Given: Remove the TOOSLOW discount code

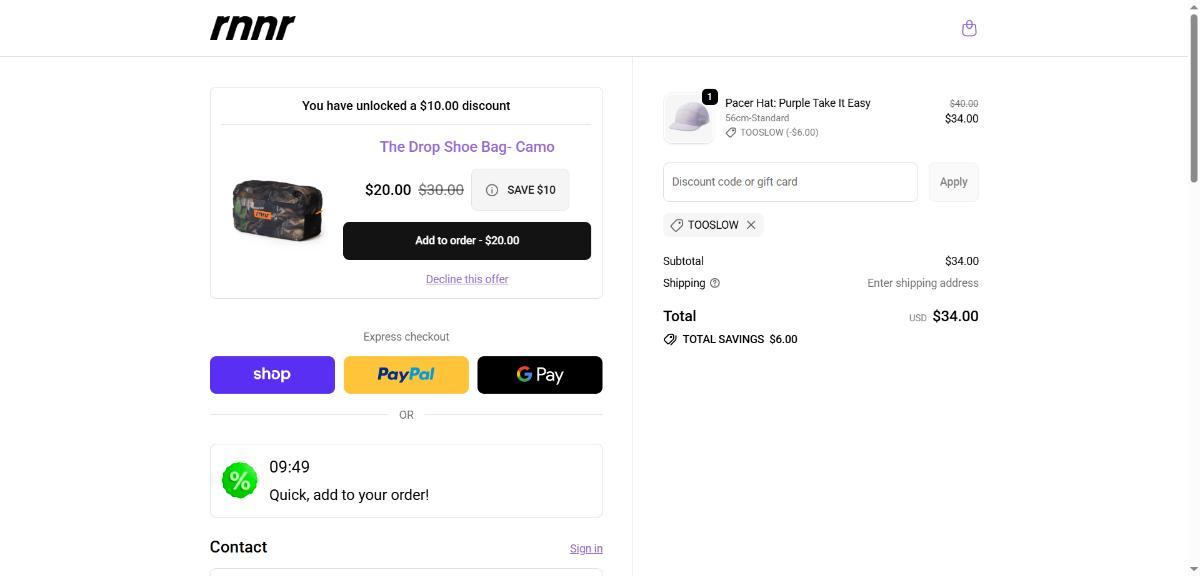Looking at the screenshot, I should (x=751, y=225).
